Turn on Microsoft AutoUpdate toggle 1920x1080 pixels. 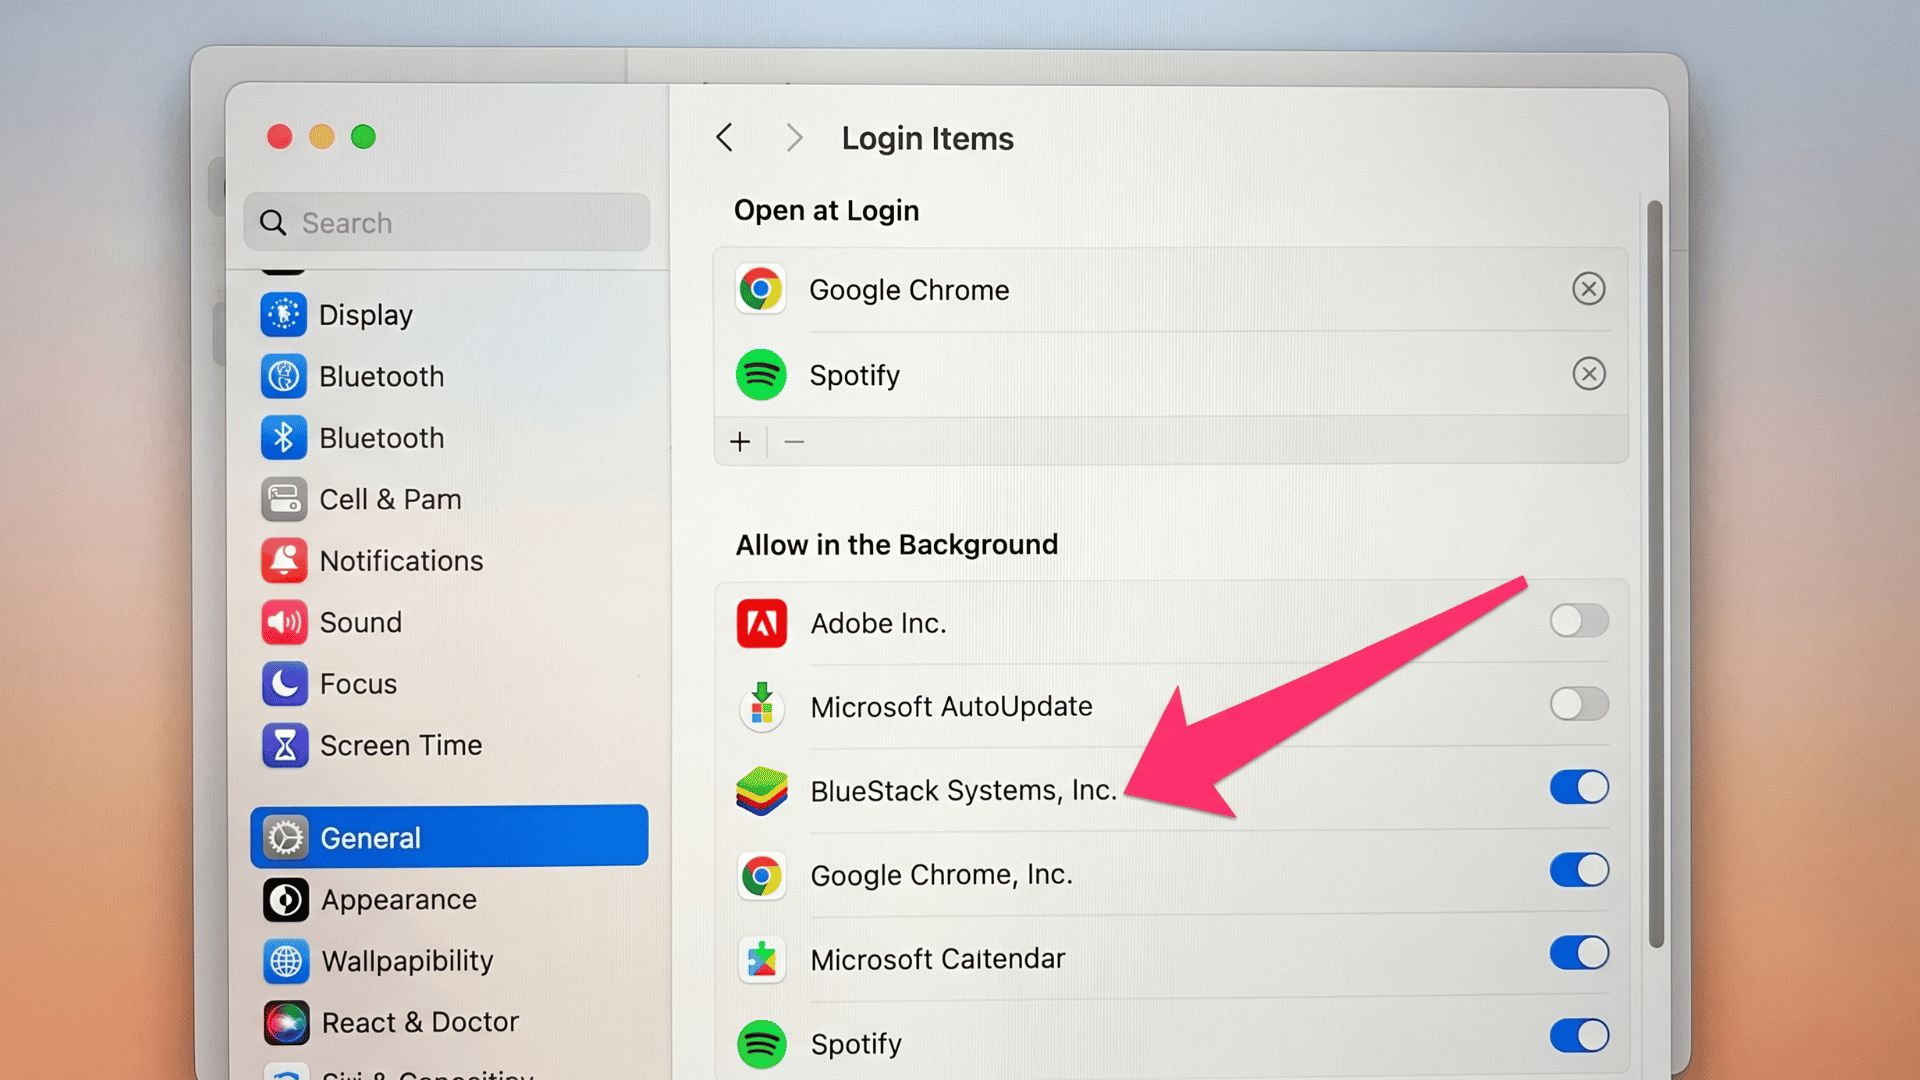(x=1579, y=704)
